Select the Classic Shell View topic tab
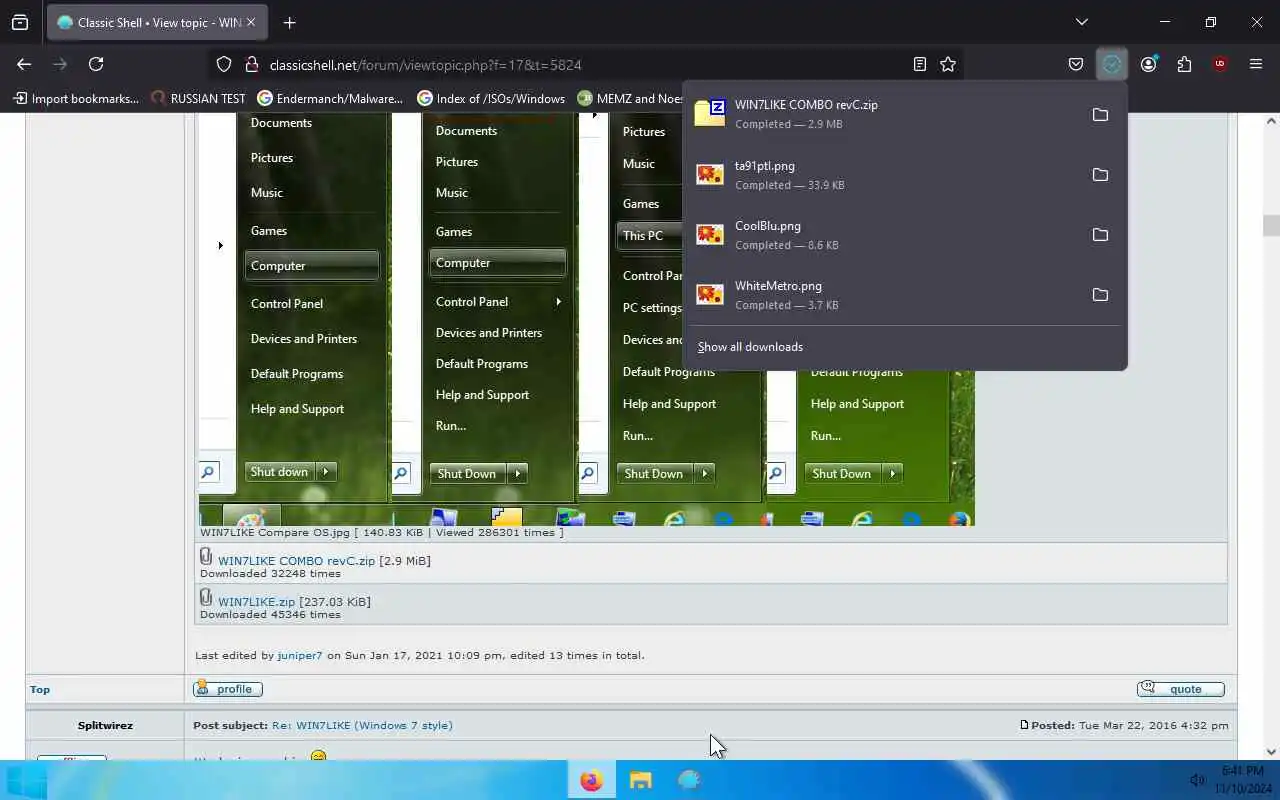 coord(158,22)
